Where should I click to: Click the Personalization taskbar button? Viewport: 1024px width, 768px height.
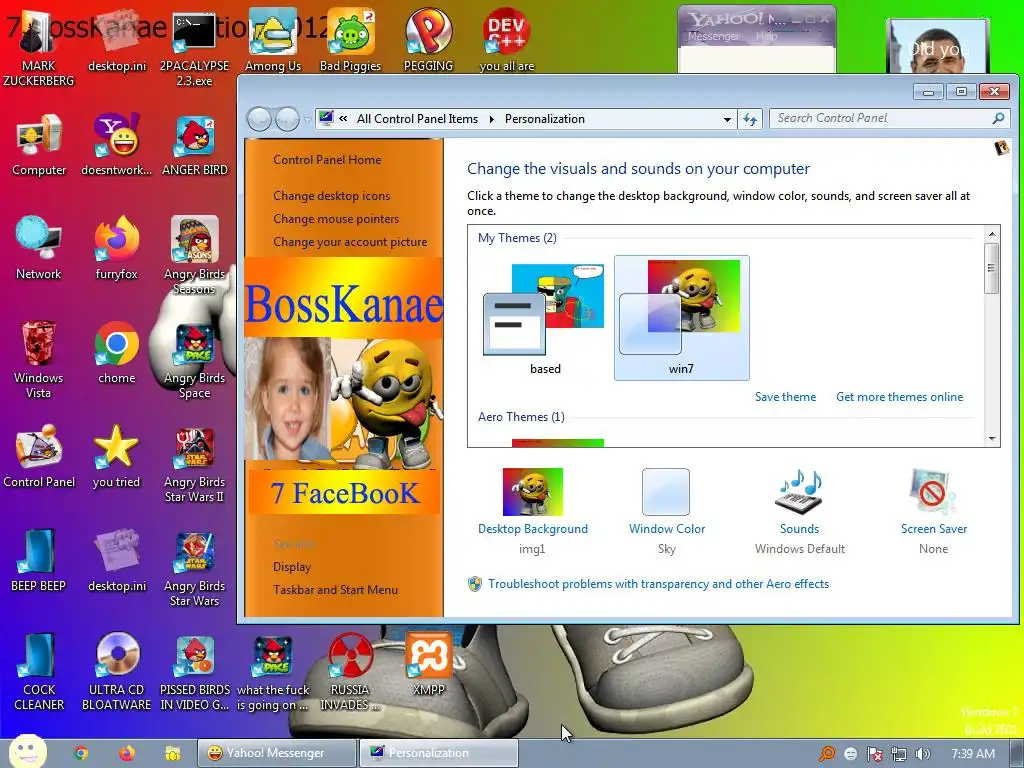point(439,753)
